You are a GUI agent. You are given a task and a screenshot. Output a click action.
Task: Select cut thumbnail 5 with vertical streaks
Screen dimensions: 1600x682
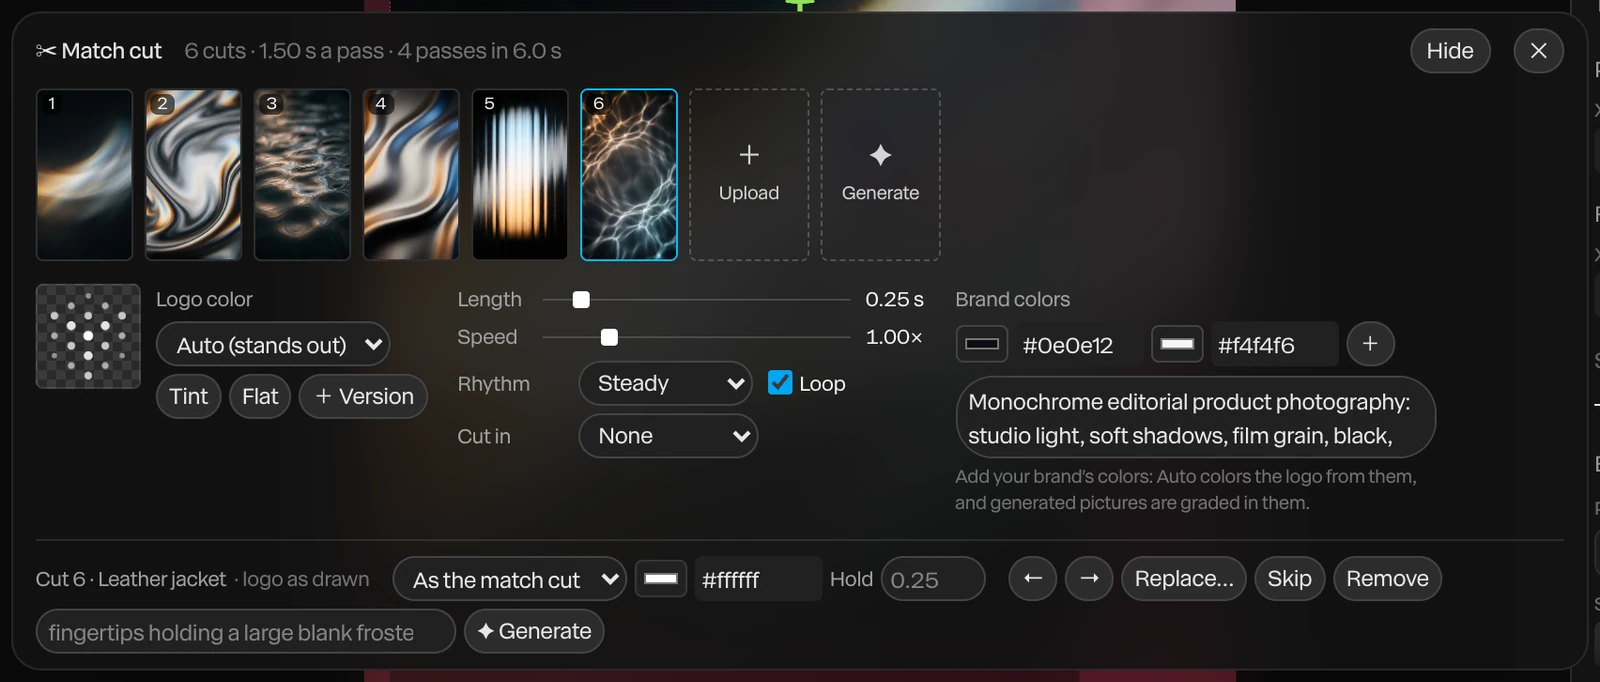(x=520, y=175)
